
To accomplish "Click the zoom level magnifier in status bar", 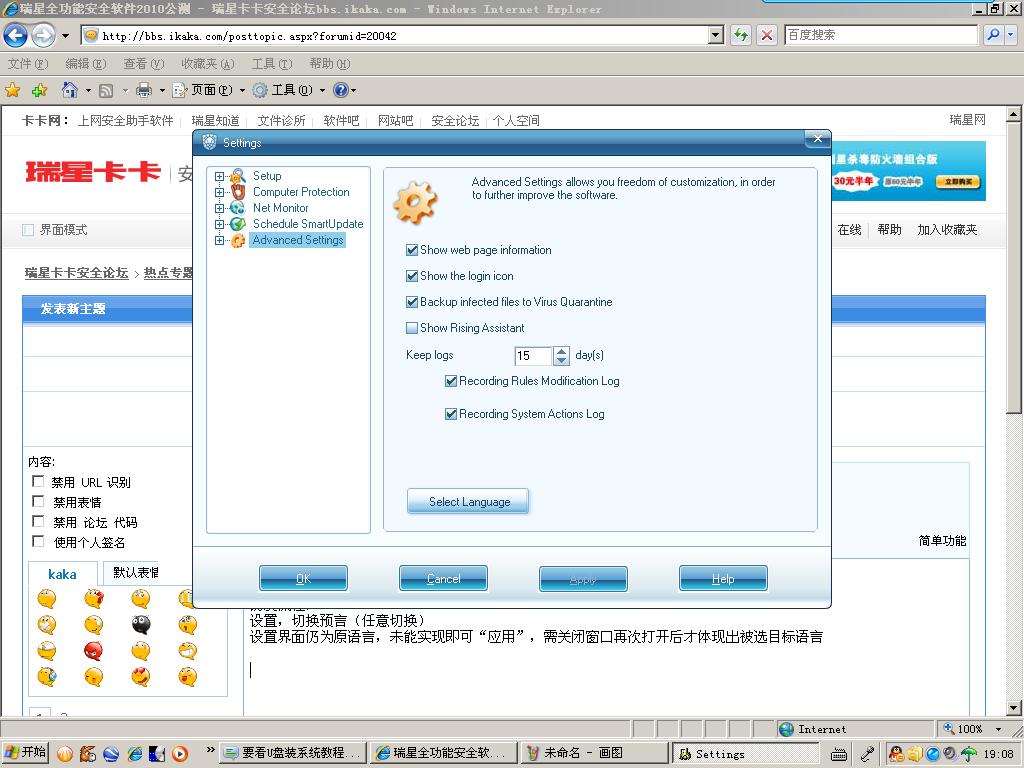I will [x=949, y=729].
